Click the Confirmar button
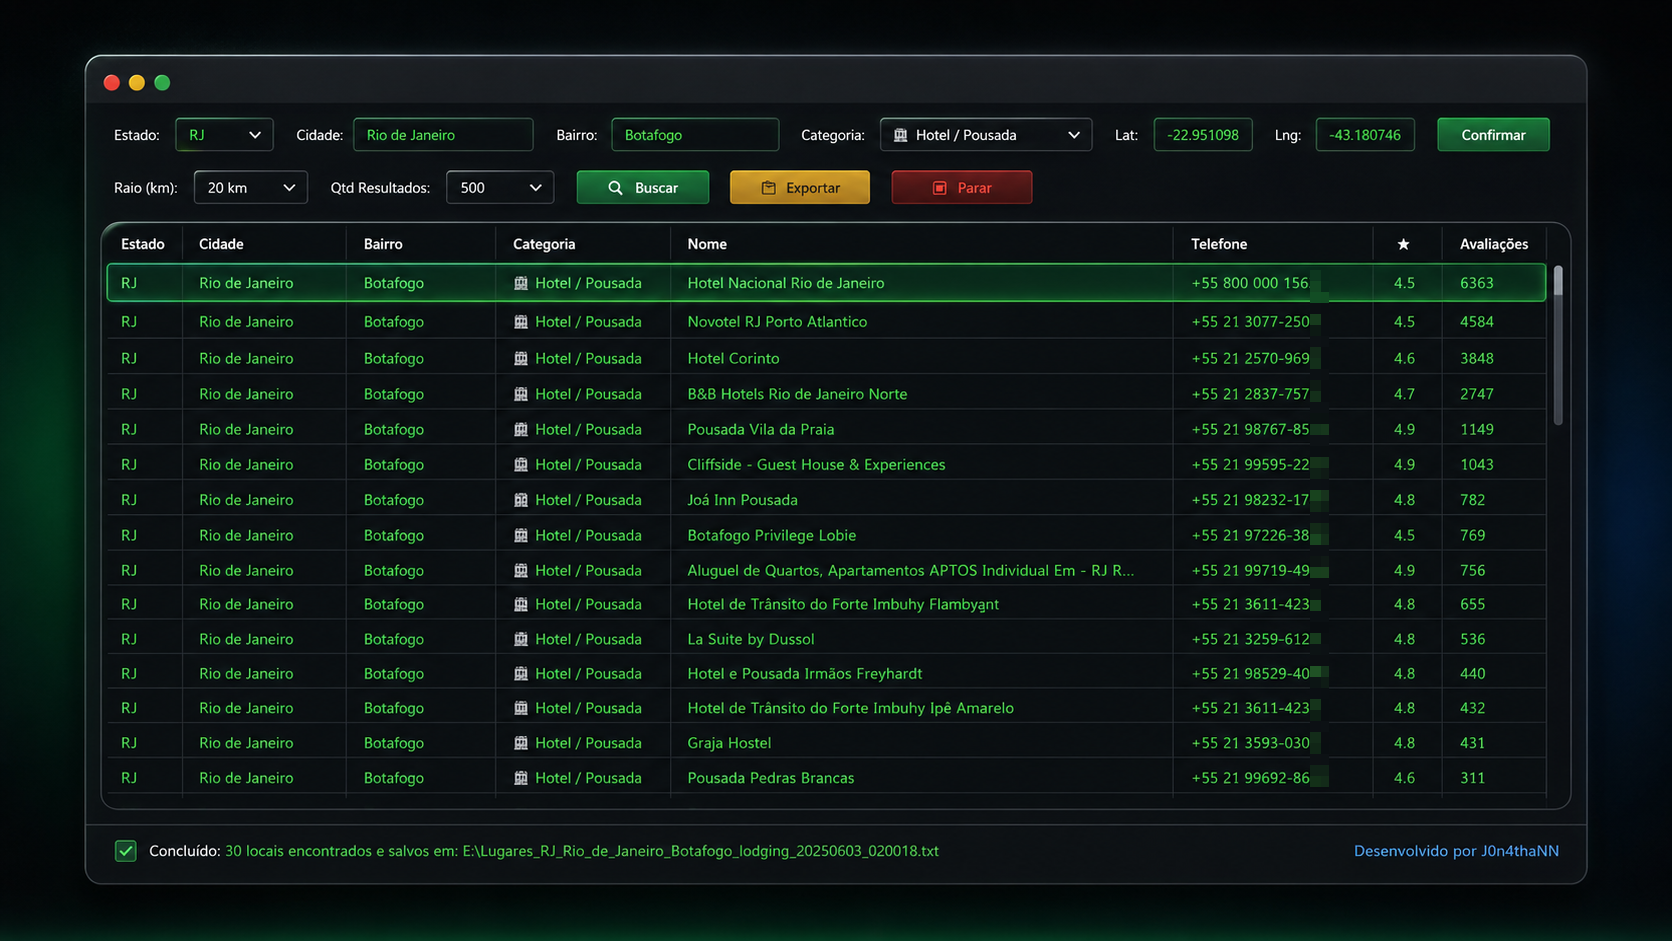The width and height of the screenshot is (1672, 941). pyautogui.click(x=1493, y=135)
